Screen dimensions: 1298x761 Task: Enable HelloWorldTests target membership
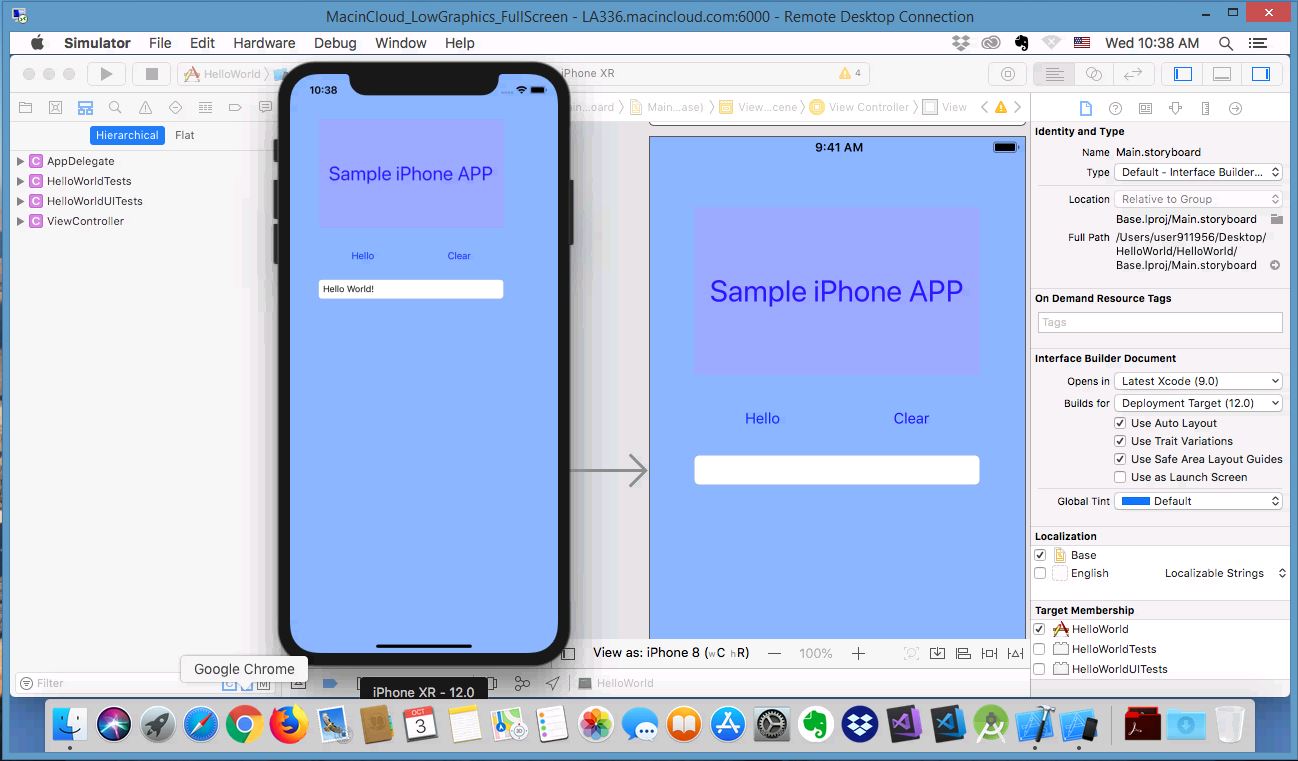[x=1040, y=648]
